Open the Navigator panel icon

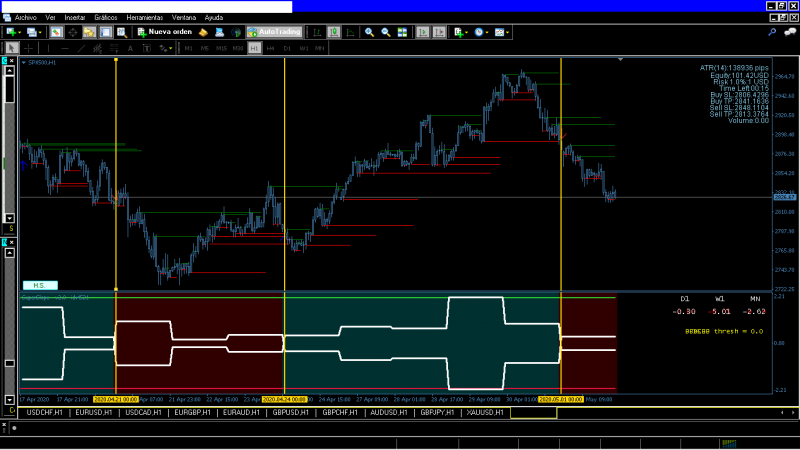[89, 32]
